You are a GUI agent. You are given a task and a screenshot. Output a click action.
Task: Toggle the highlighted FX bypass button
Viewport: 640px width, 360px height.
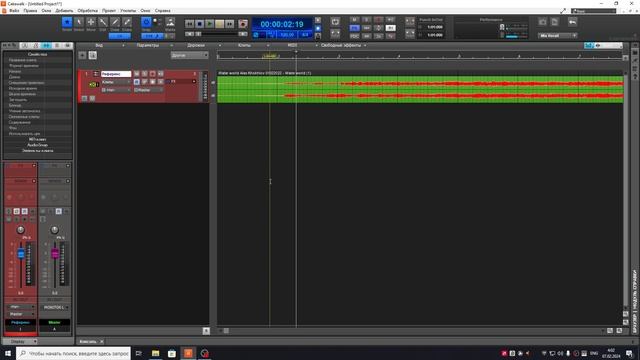click(354, 28)
